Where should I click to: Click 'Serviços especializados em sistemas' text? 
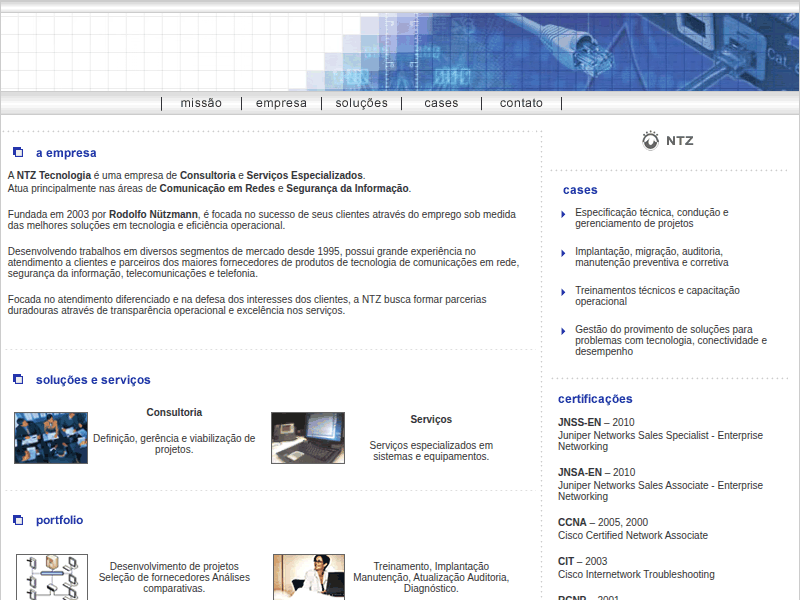[431, 451]
